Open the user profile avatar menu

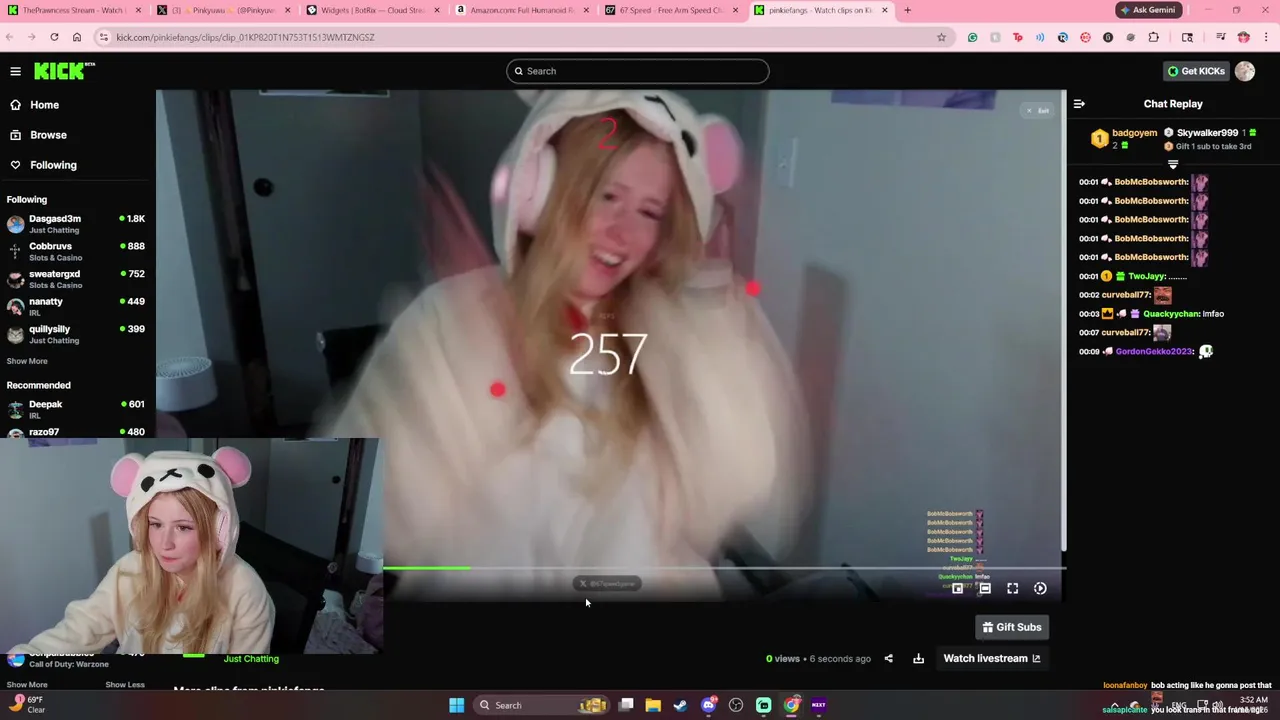1245,71
